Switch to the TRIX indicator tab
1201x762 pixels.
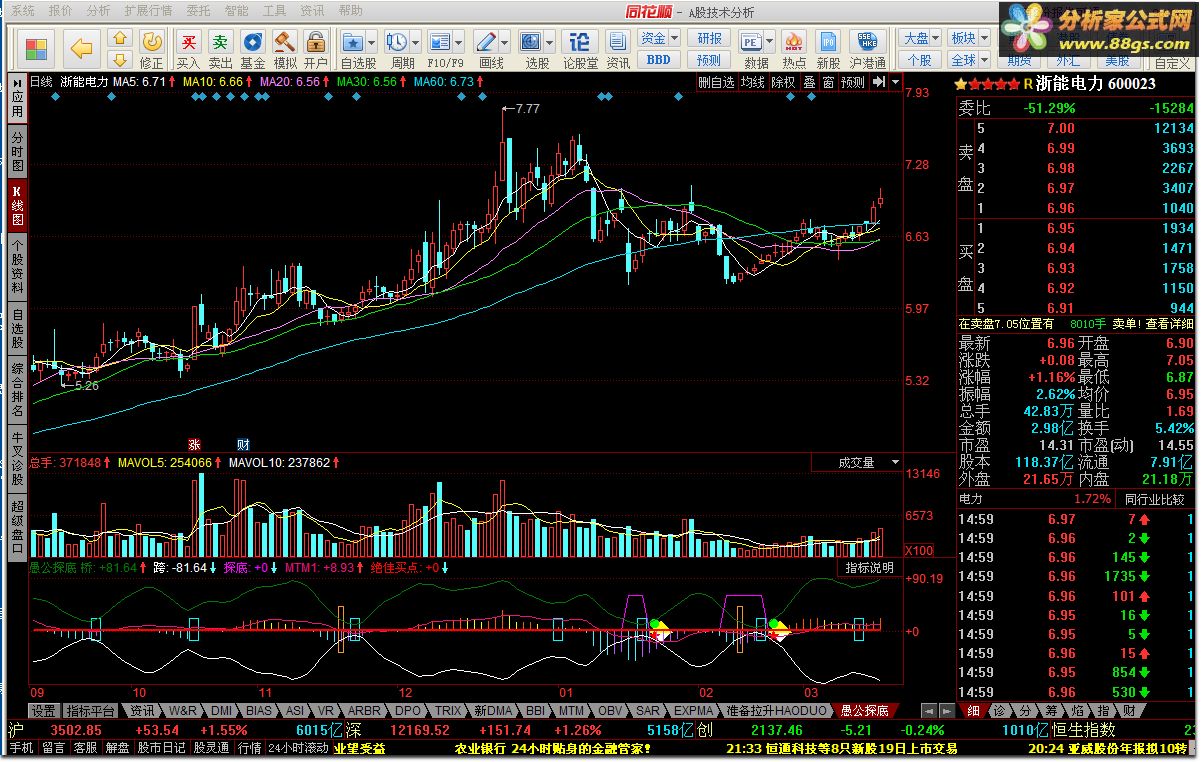tap(449, 710)
